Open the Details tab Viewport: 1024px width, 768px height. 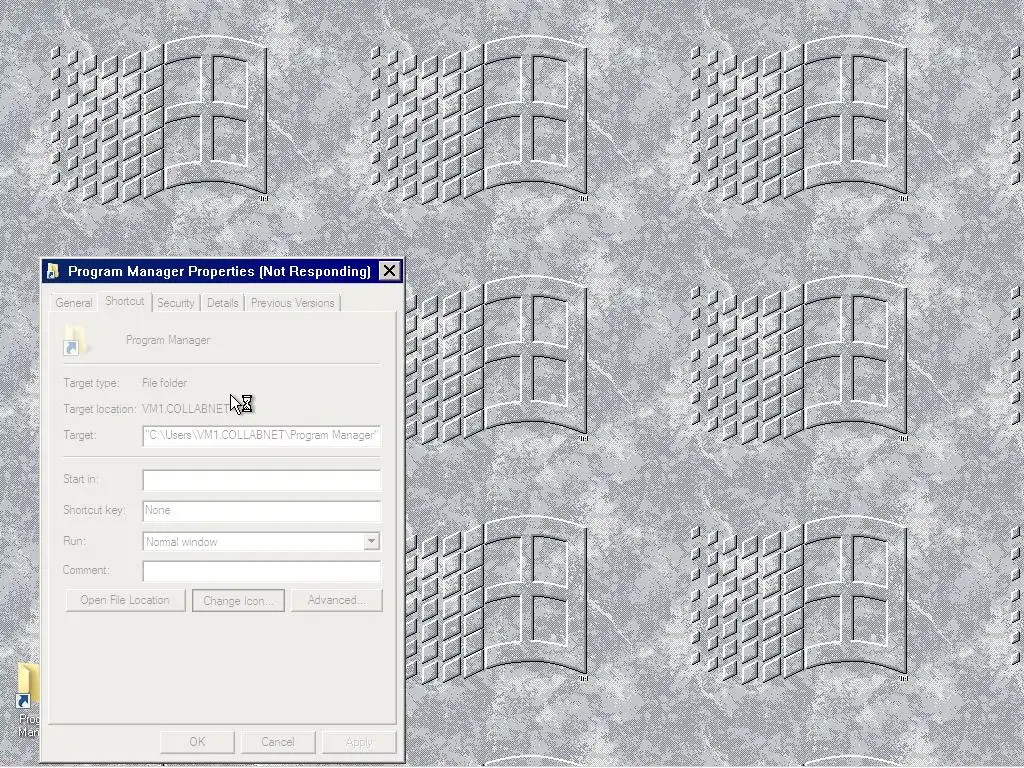click(222, 303)
